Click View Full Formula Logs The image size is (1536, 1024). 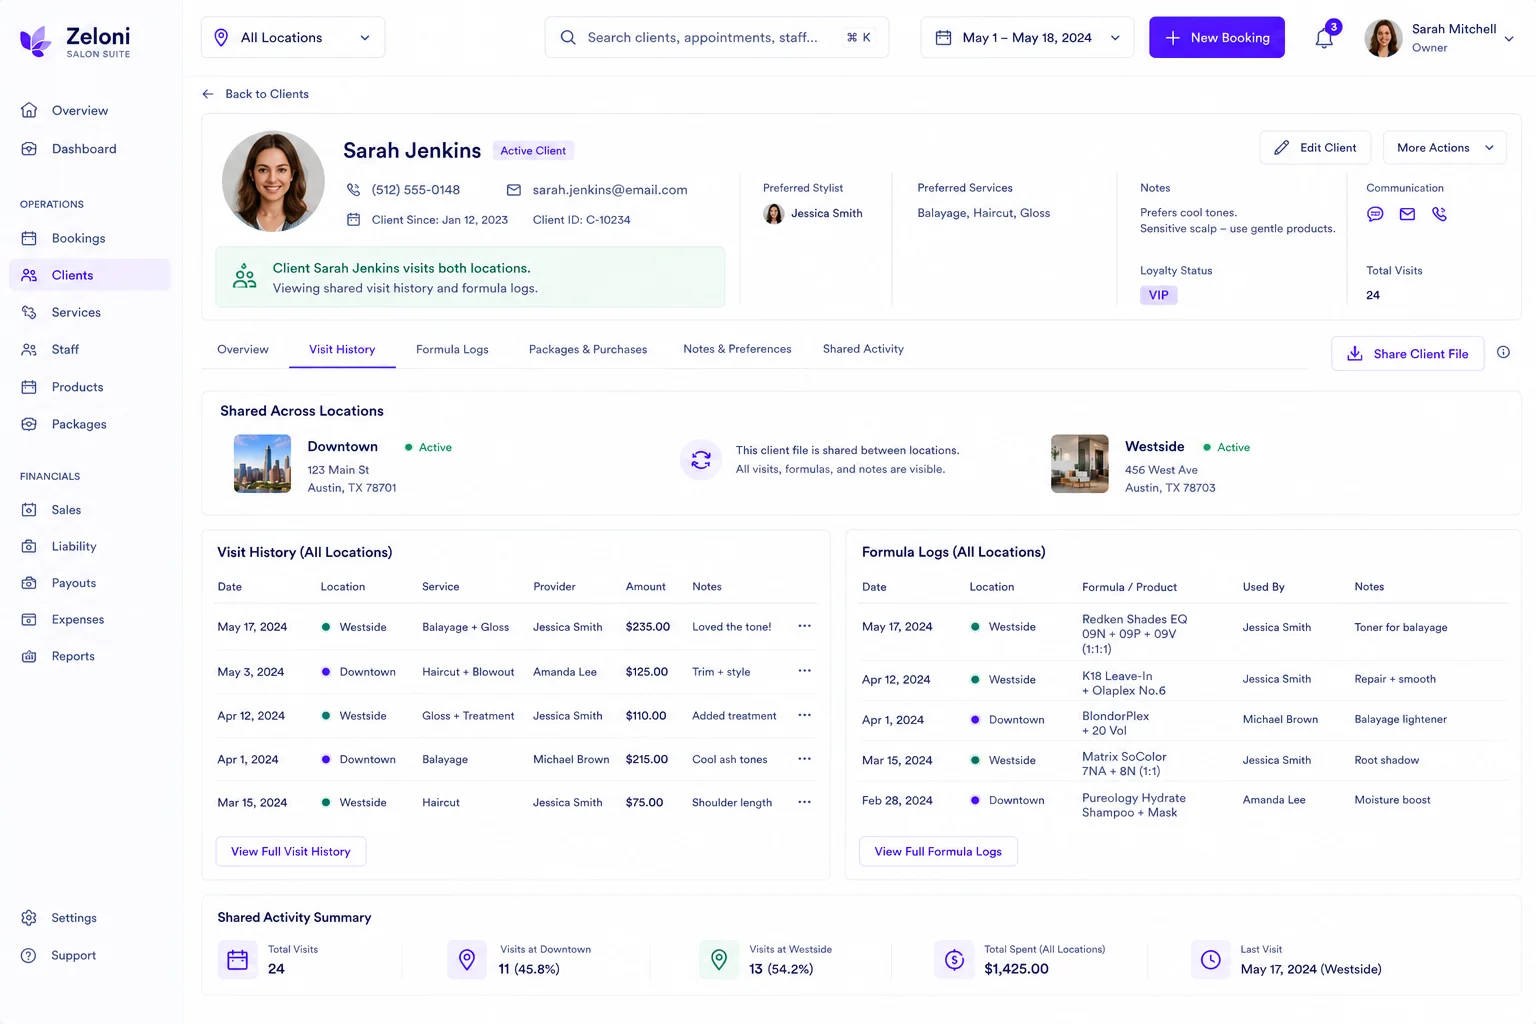938,852
